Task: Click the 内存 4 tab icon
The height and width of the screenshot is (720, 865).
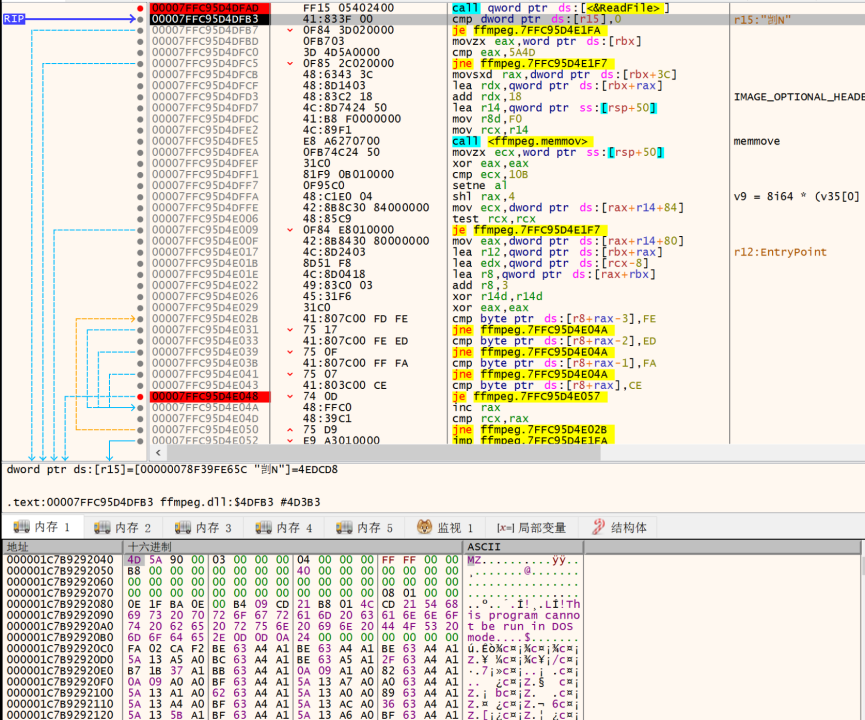Action: click(265, 527)
